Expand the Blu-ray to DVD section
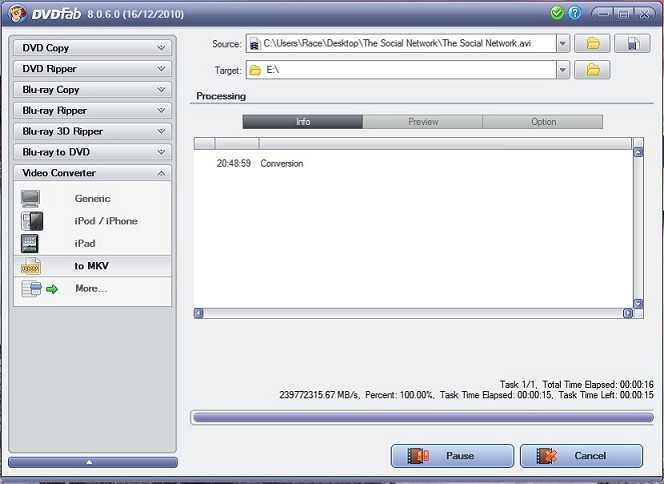 tap(92, 152)
